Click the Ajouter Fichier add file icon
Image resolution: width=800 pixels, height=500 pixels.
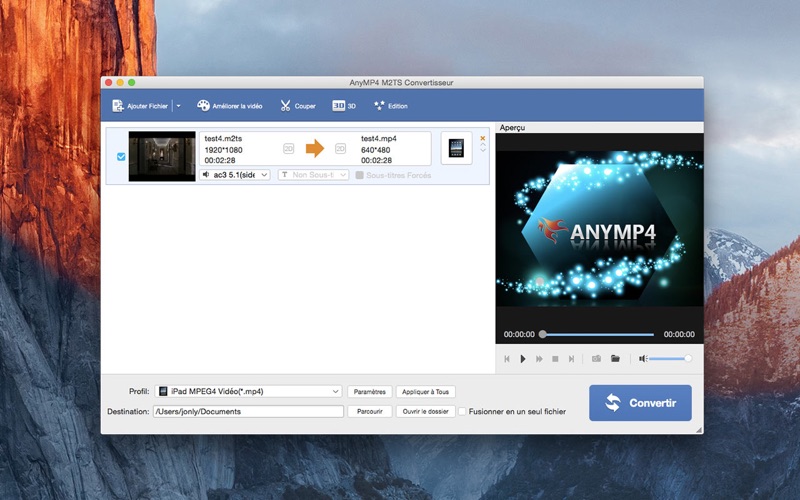(118, 106)
